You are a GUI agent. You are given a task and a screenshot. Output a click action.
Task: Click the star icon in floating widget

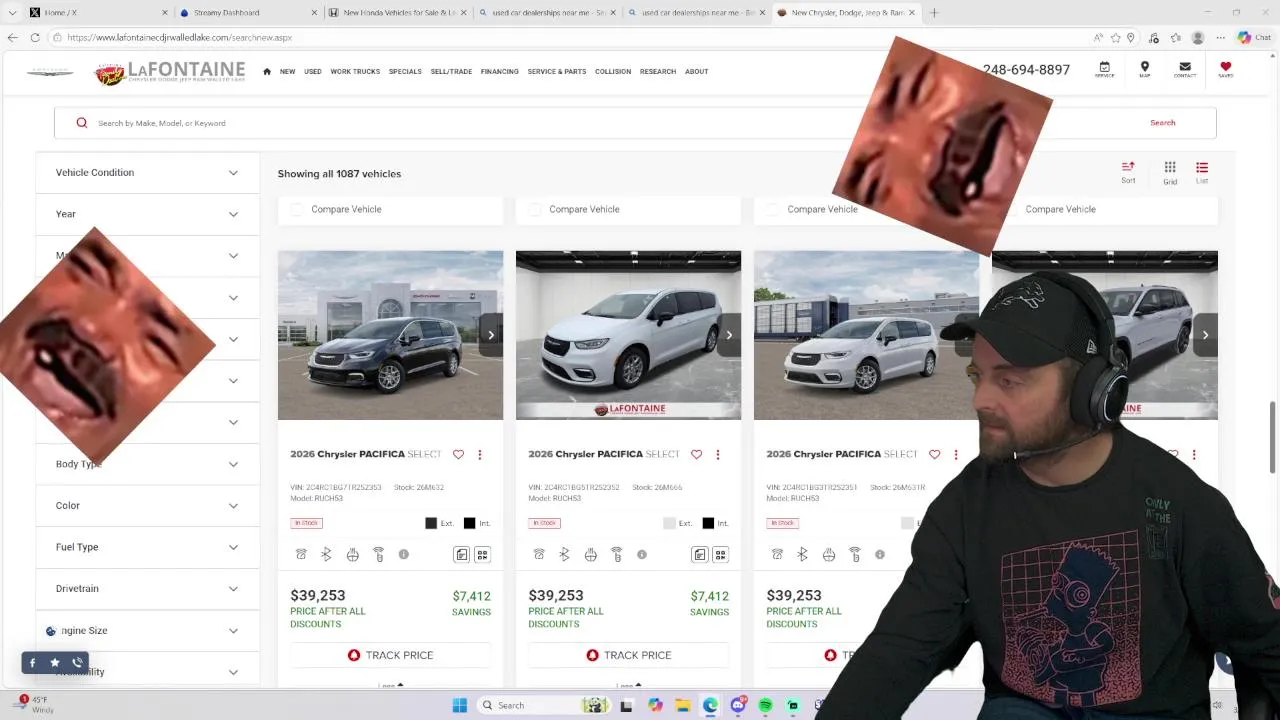(x=54, y=662)
